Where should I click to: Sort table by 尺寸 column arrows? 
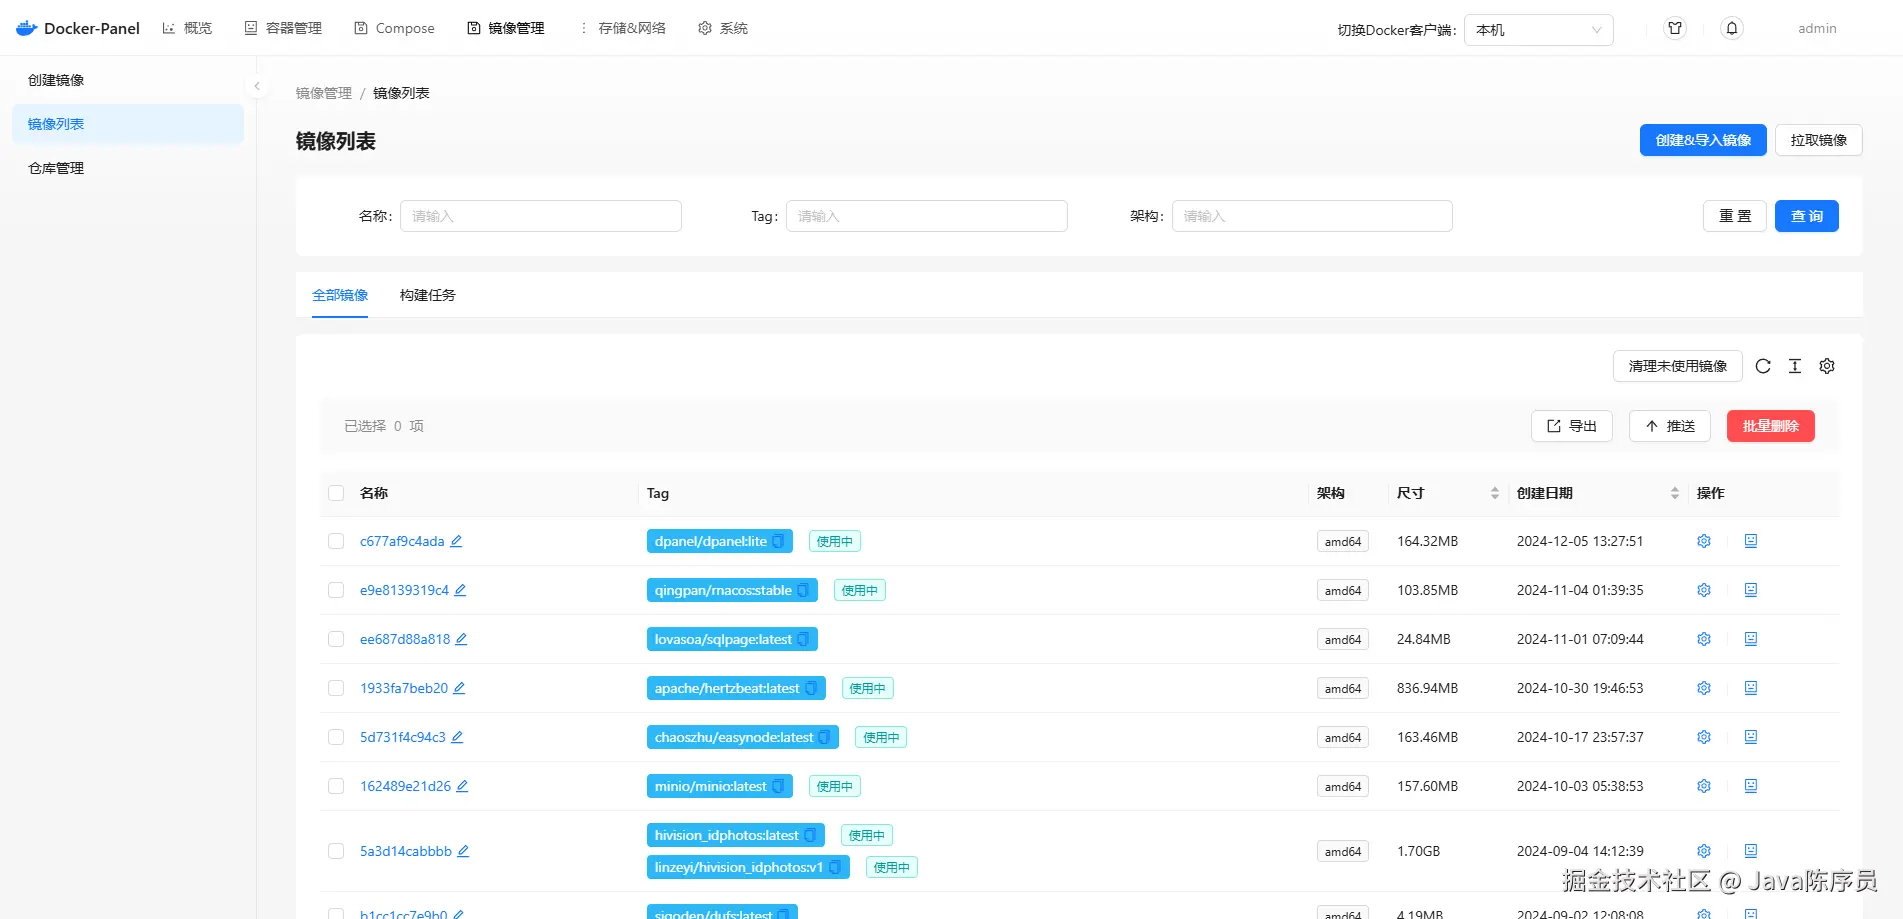coord(1495,493)
